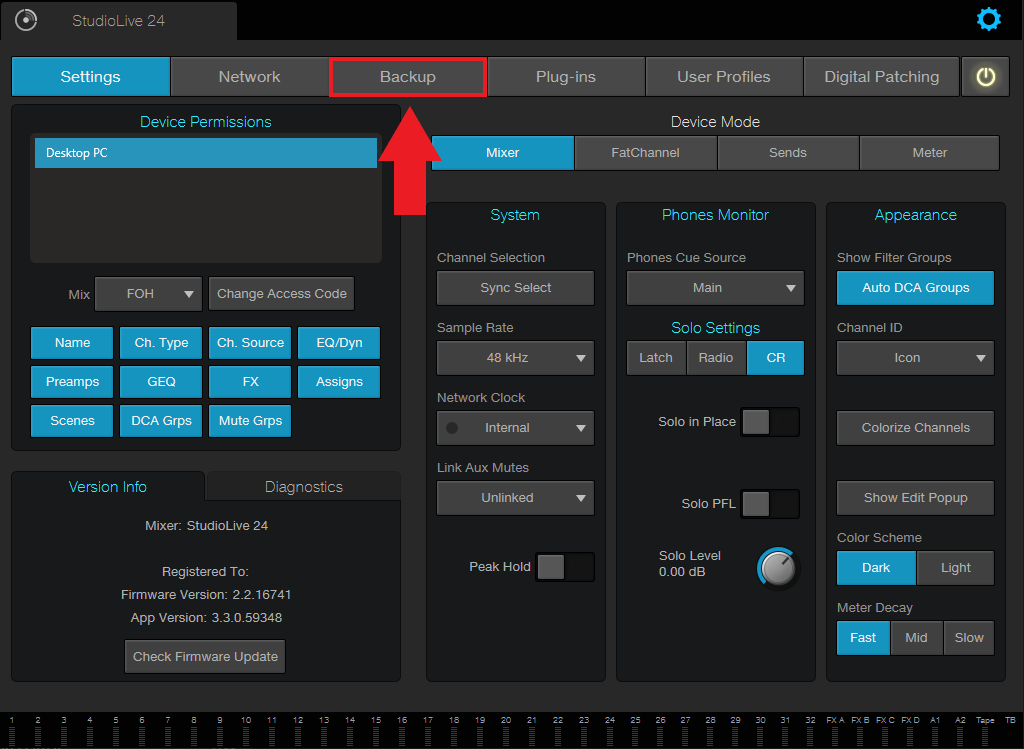
Task: Open the Backup tab
Action: tap(408, 77)
